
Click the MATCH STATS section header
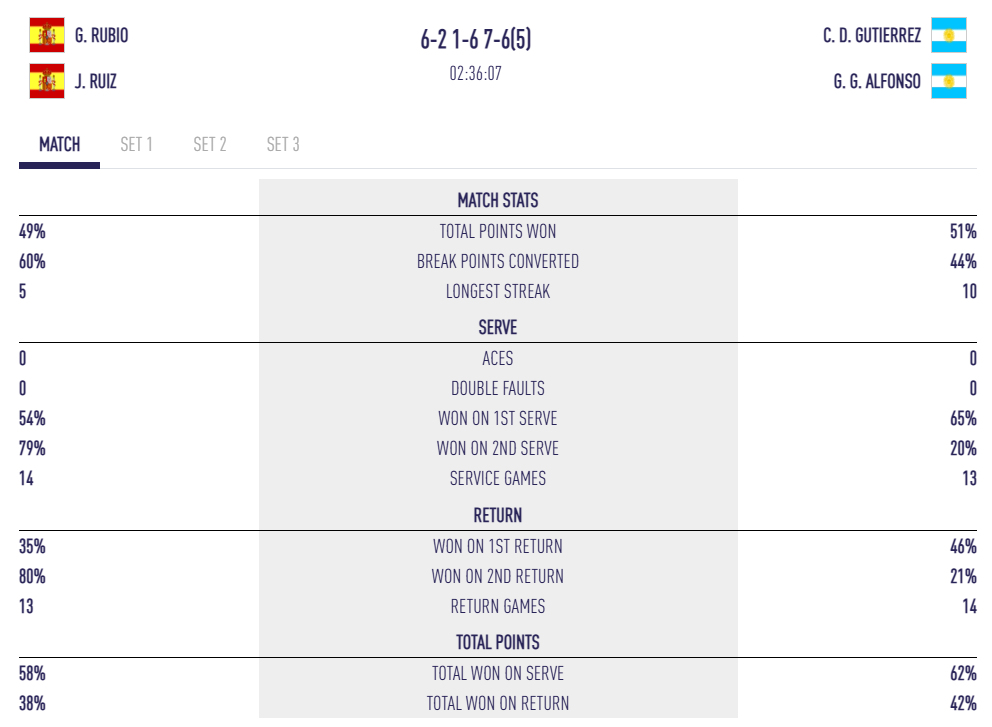click(x=498, y=200)
